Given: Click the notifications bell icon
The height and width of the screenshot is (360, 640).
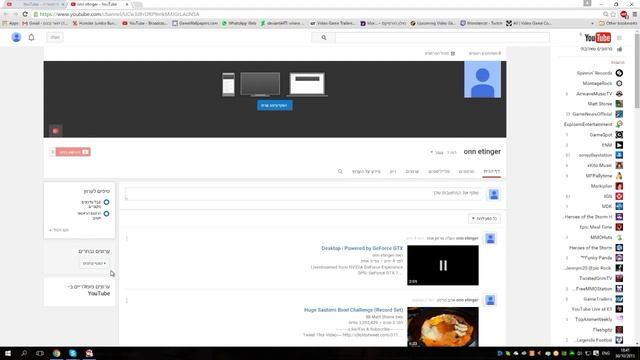Looking at the screenshot, I should [x=31, y=38].
